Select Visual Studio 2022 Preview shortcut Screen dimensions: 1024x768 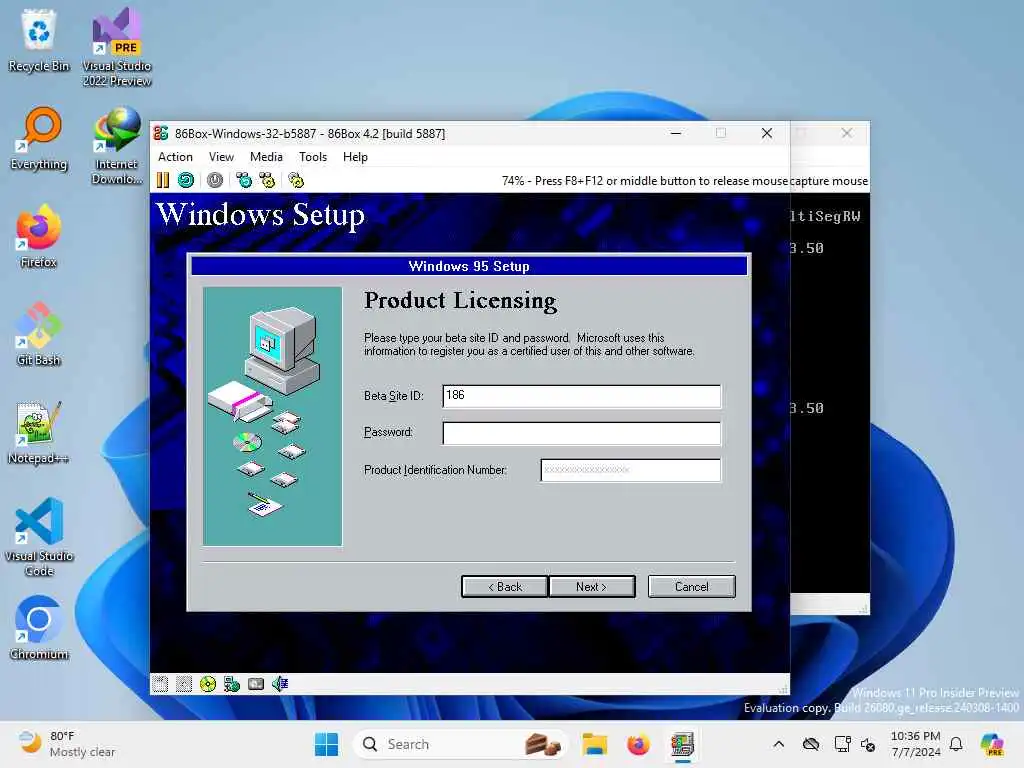pos(116,47)
